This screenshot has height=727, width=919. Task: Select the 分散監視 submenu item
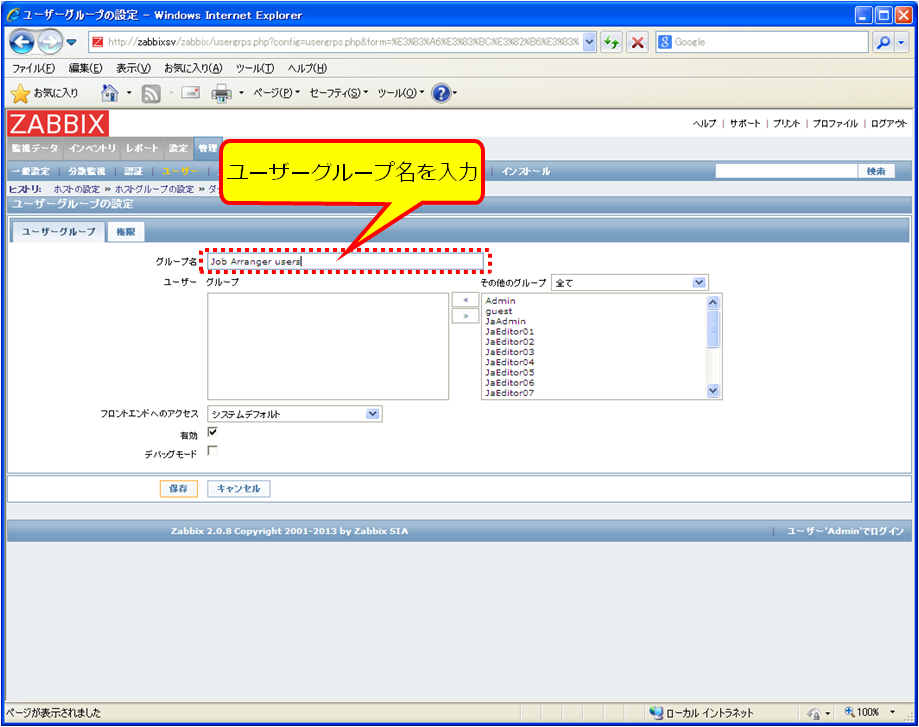87,171
